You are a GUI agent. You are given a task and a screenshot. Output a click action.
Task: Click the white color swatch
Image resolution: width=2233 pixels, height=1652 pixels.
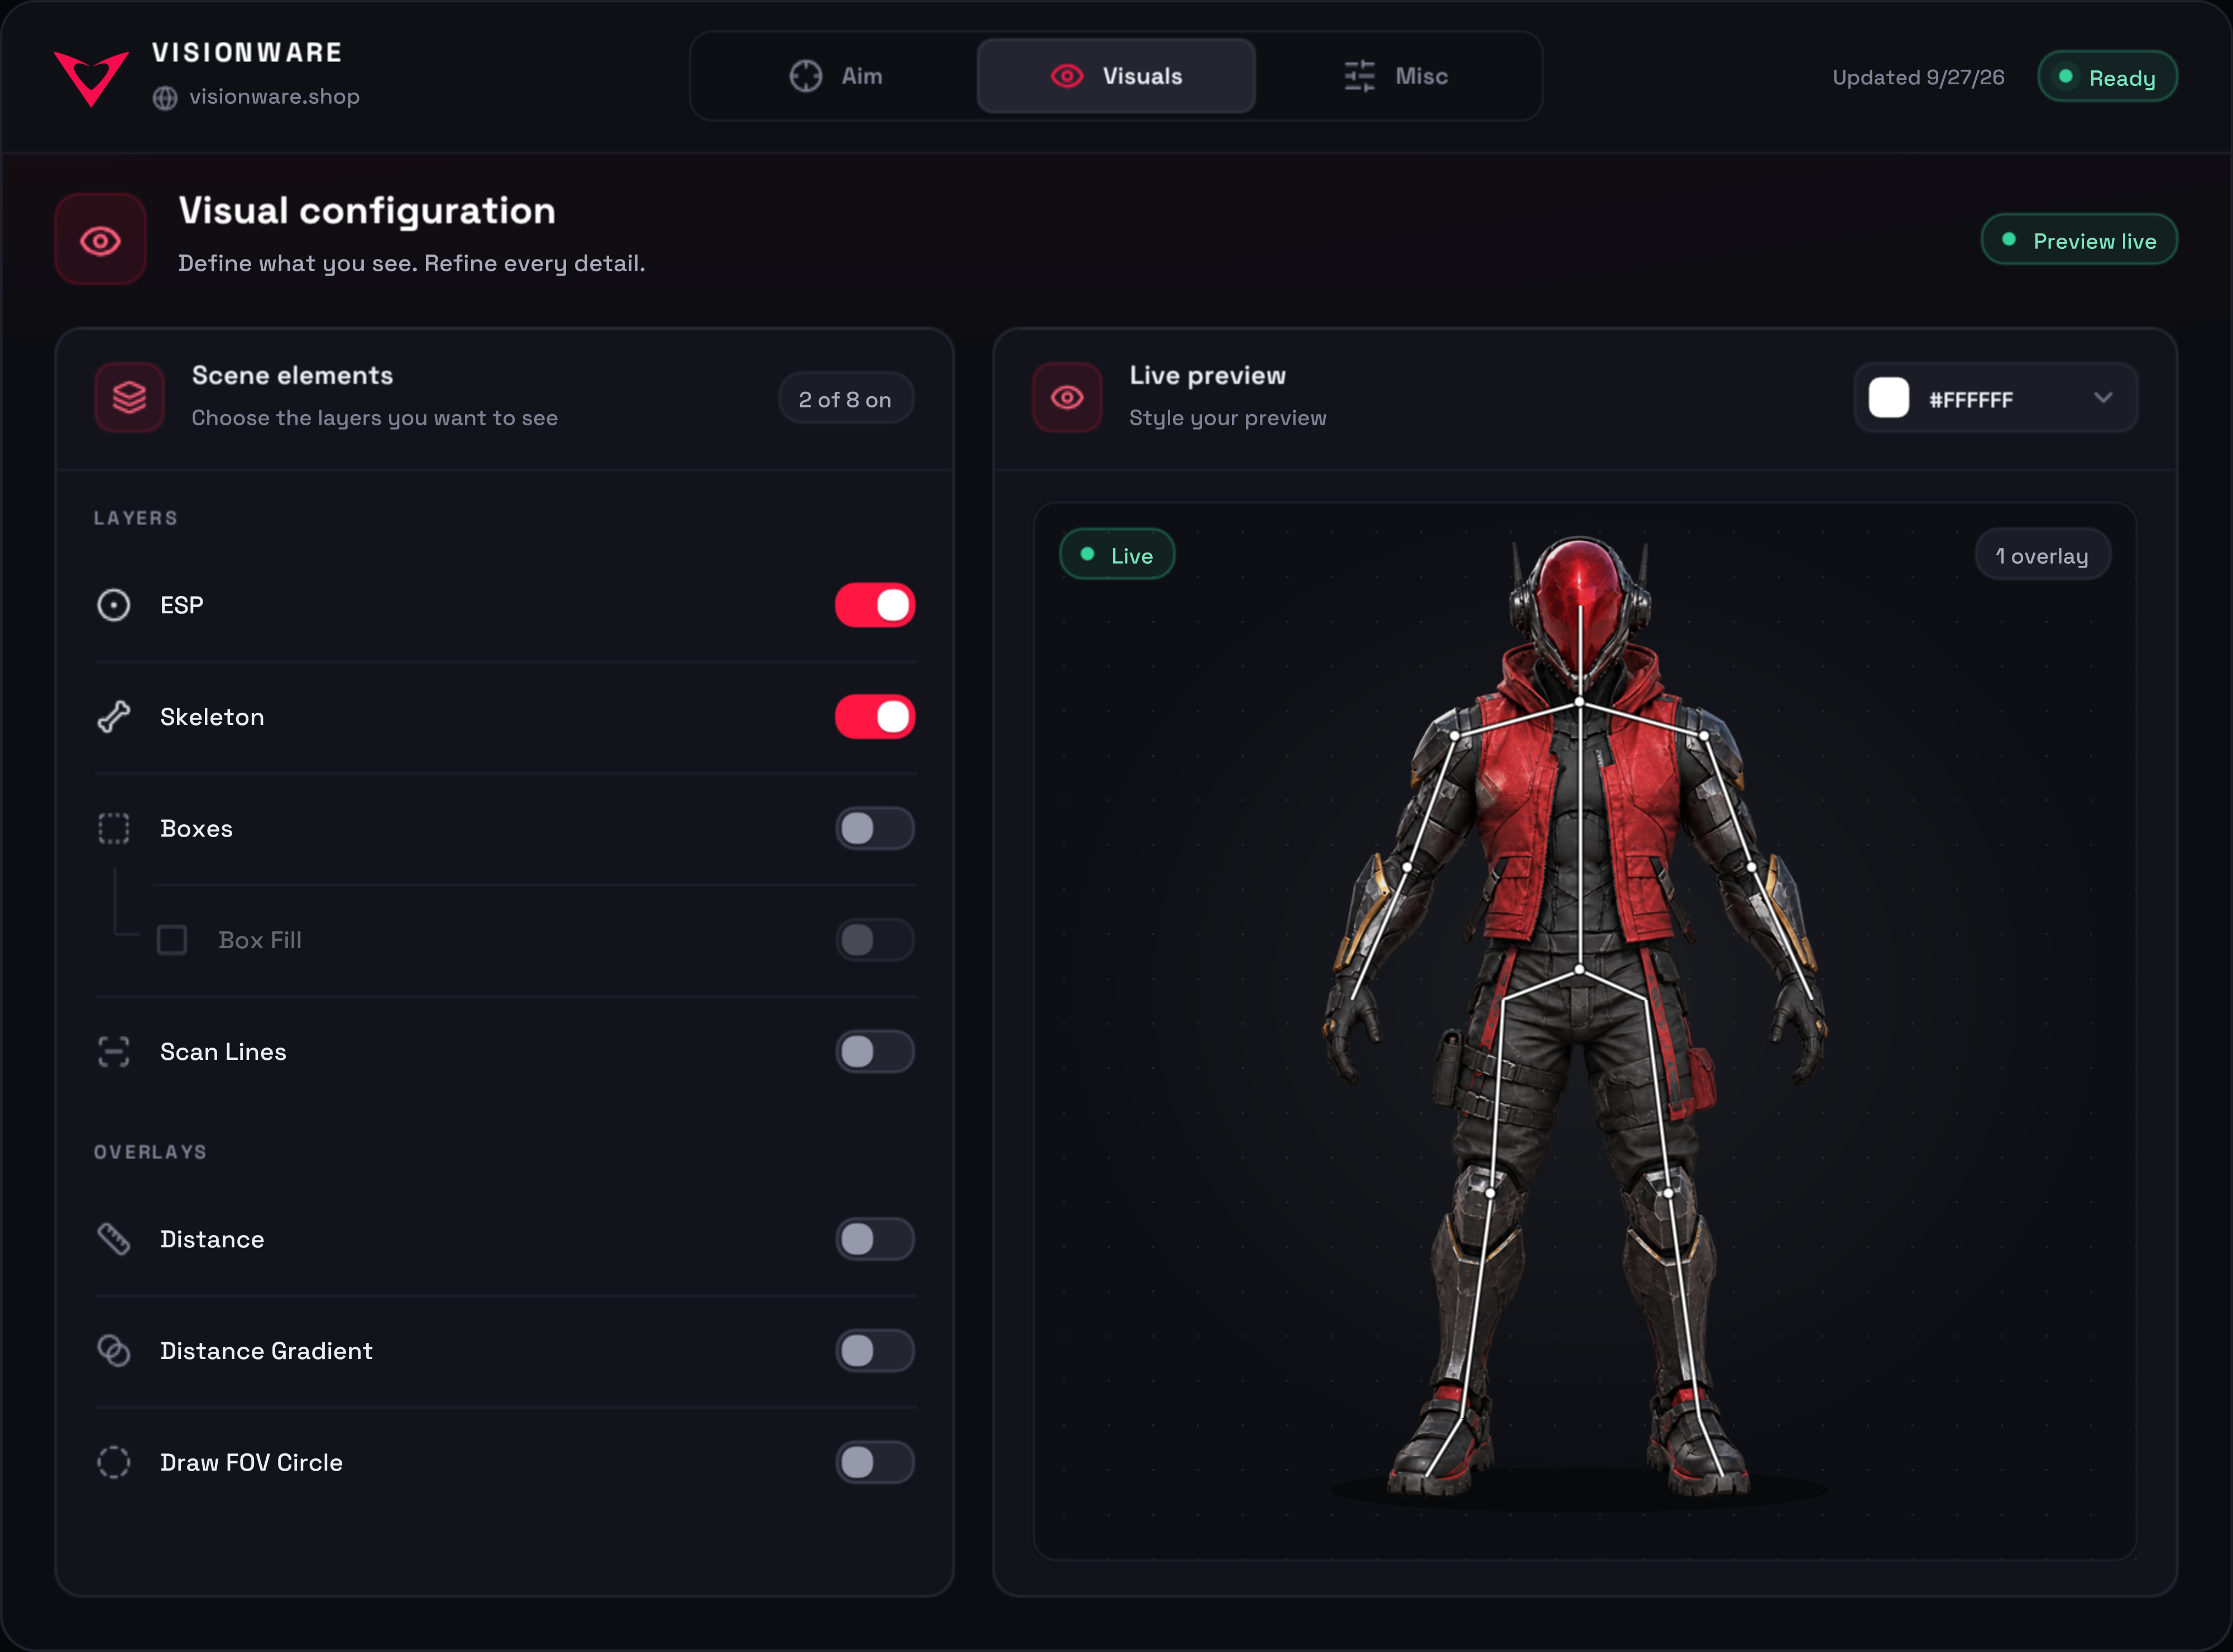click(x=1889, y=397)
